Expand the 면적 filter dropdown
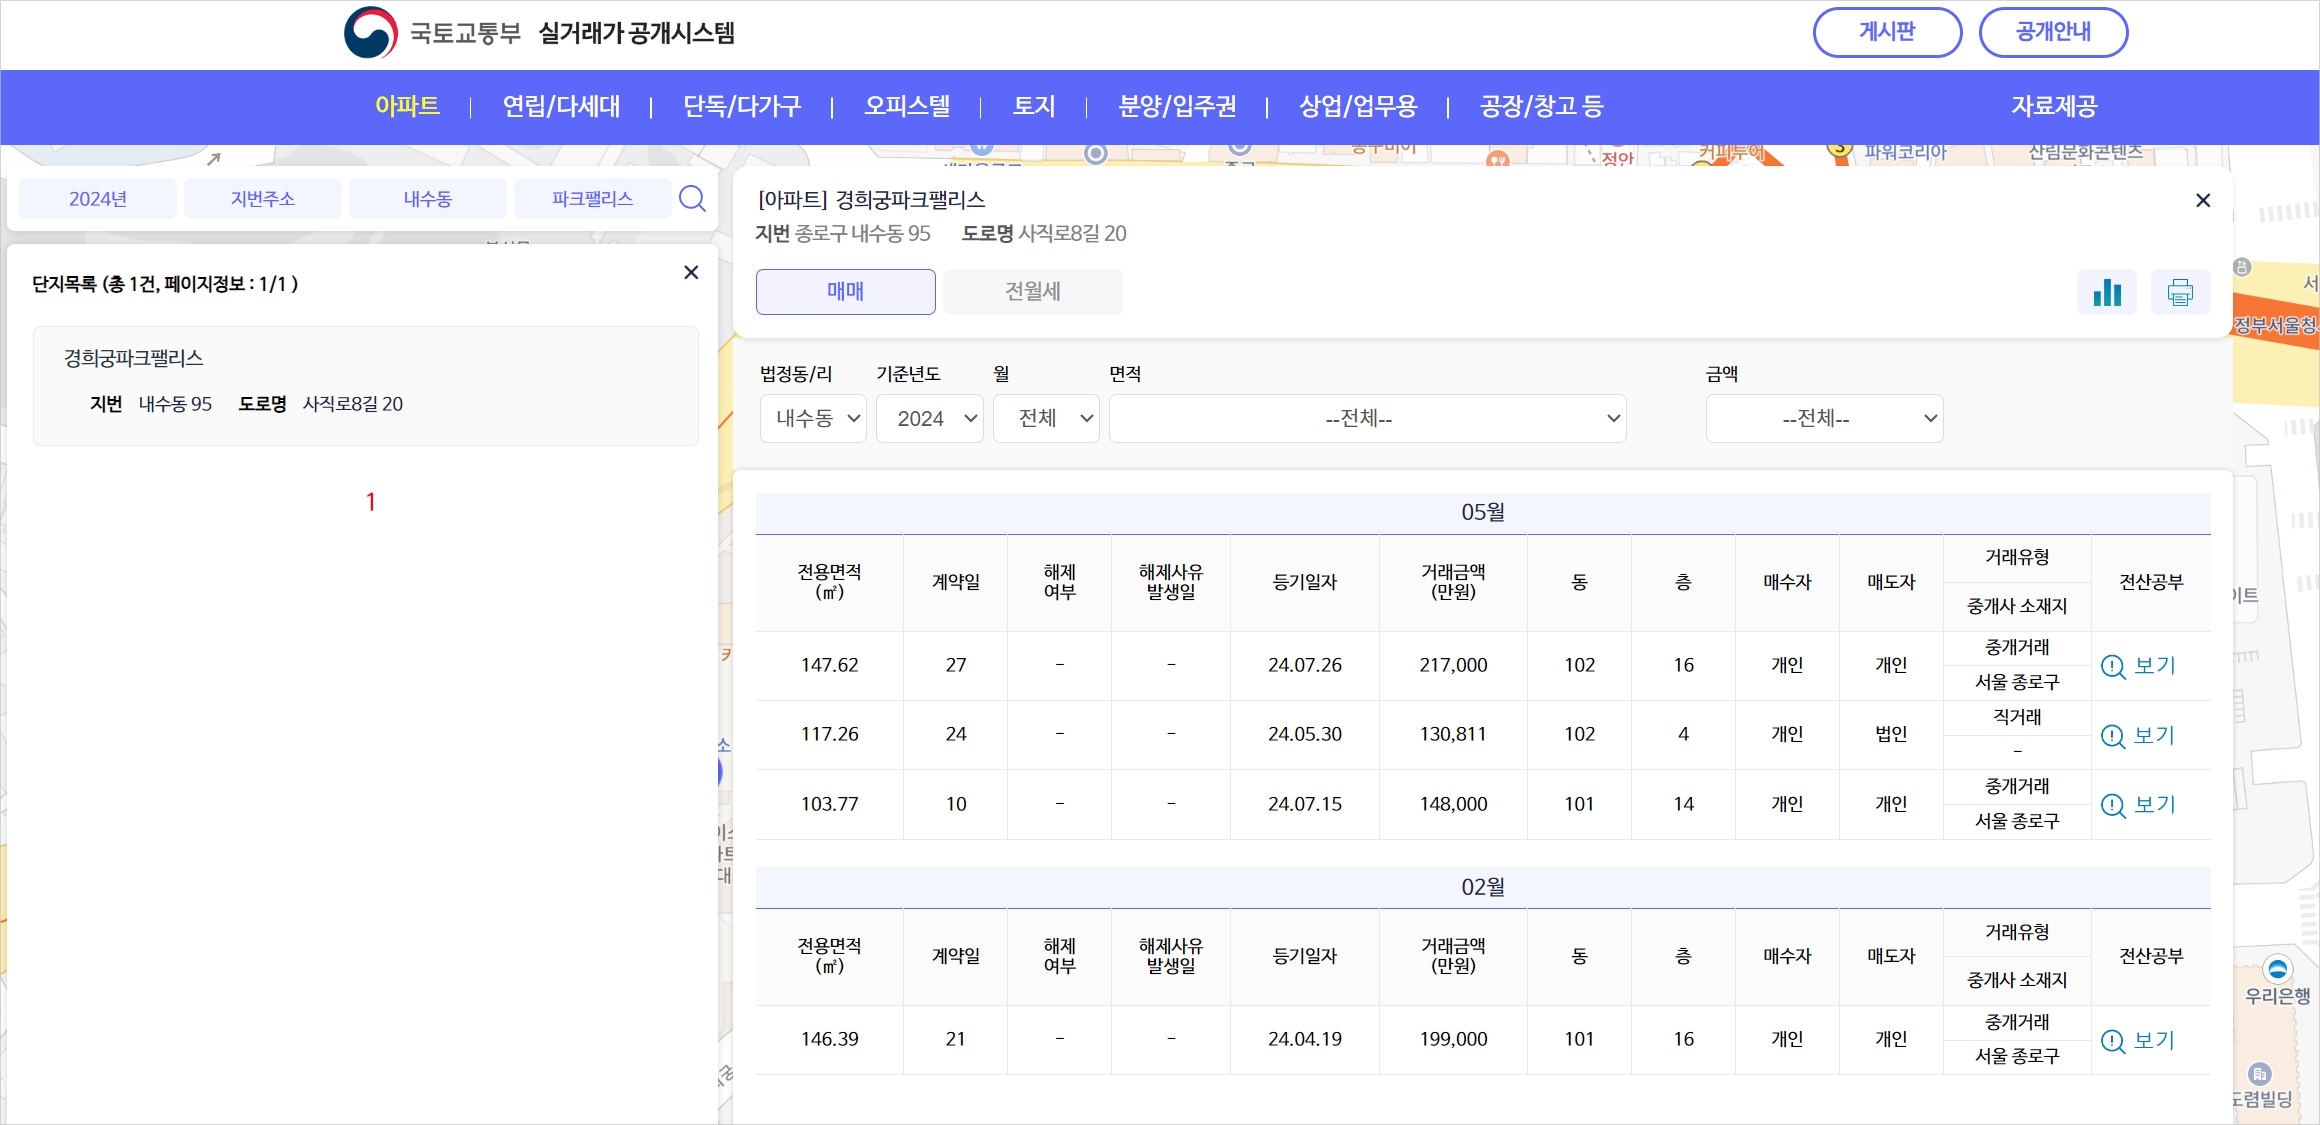Image resolution: width=2320 pixels, height=1125 pixels. pos(1368,418)
